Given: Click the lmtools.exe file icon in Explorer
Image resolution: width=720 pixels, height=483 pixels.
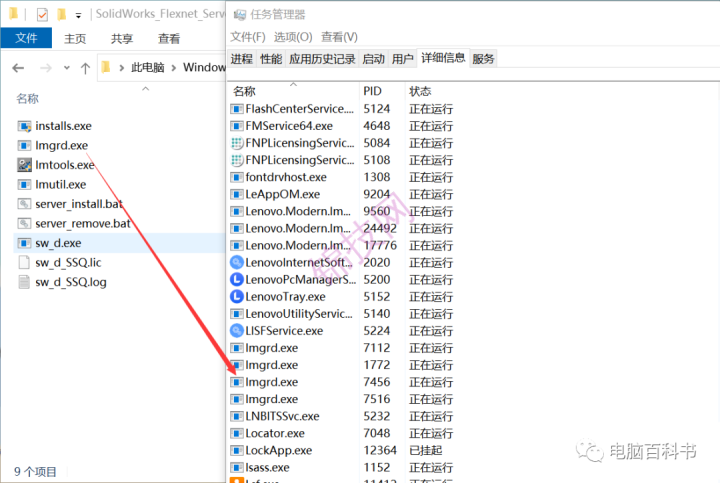Looking at the screenshot, I should [x=24, y=165].
